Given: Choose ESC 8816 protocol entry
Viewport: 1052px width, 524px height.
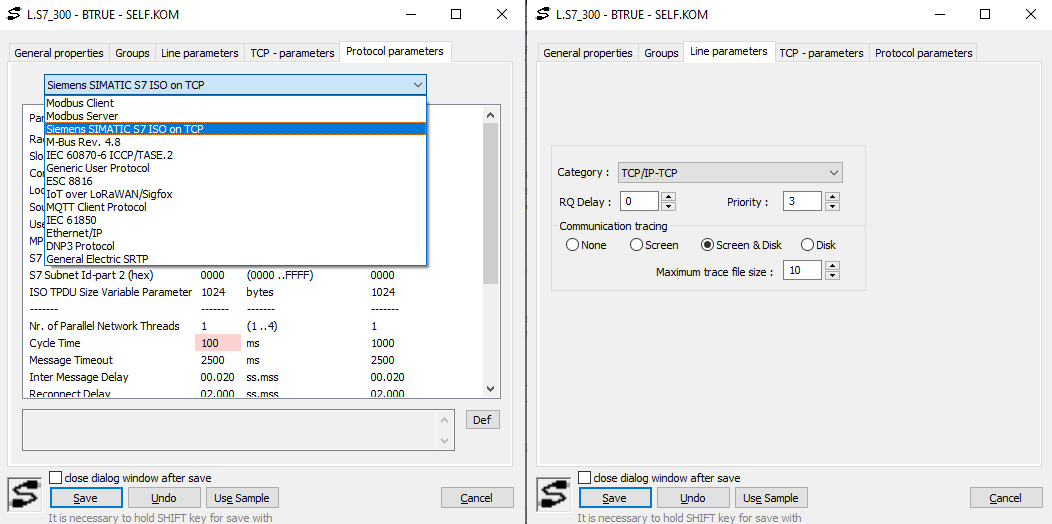Looking at the screenshot, I should point(235,181).
